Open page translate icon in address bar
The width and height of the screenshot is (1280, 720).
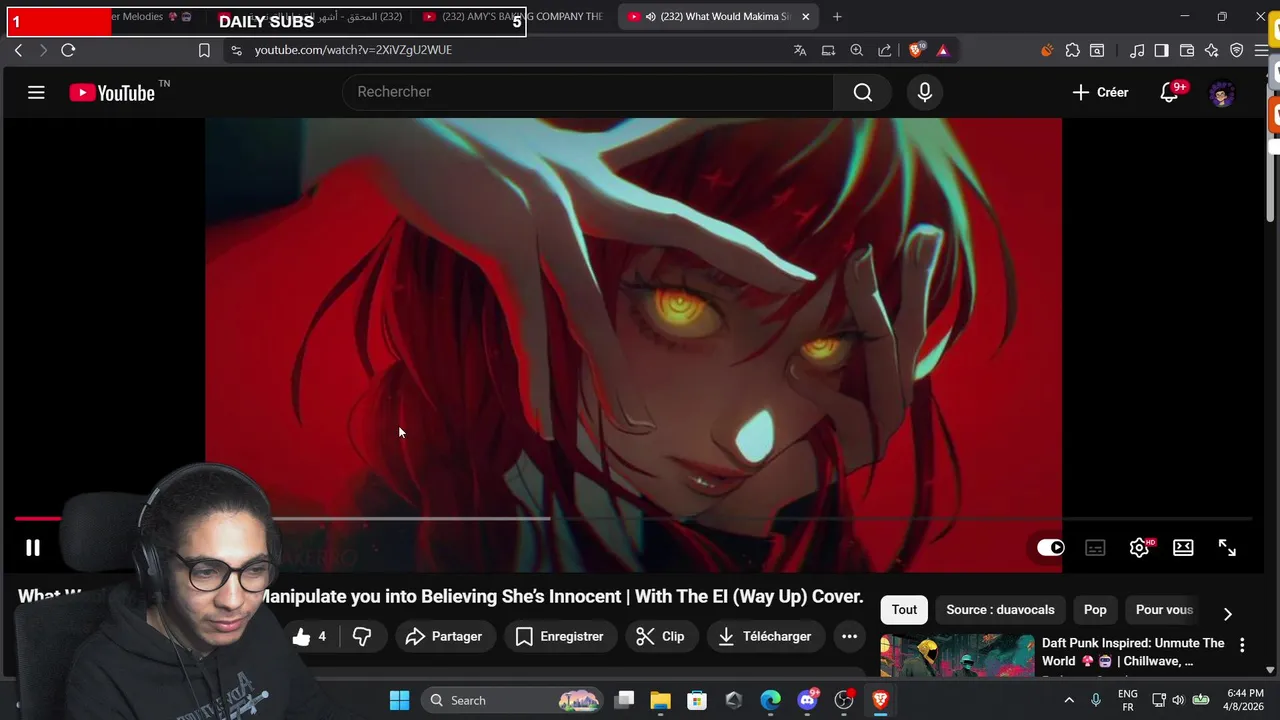click(x=800, y=50)
